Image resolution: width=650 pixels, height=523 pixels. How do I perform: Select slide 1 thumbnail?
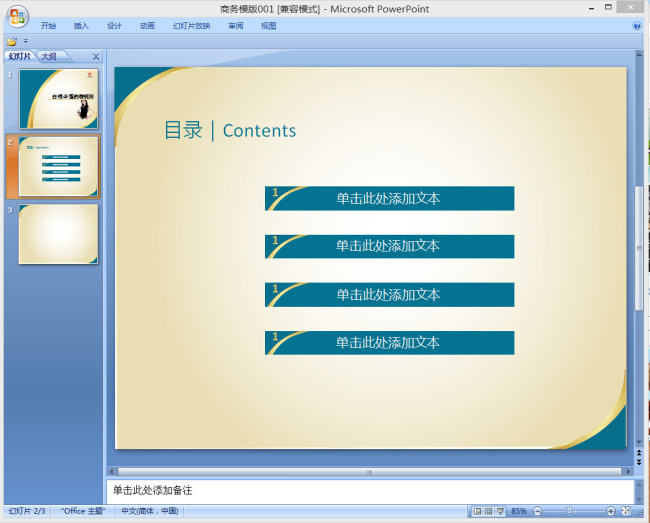click(58, 99)
